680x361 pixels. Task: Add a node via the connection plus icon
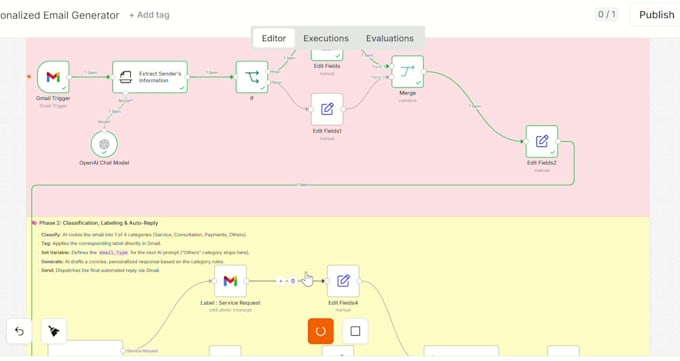[281, 281]
